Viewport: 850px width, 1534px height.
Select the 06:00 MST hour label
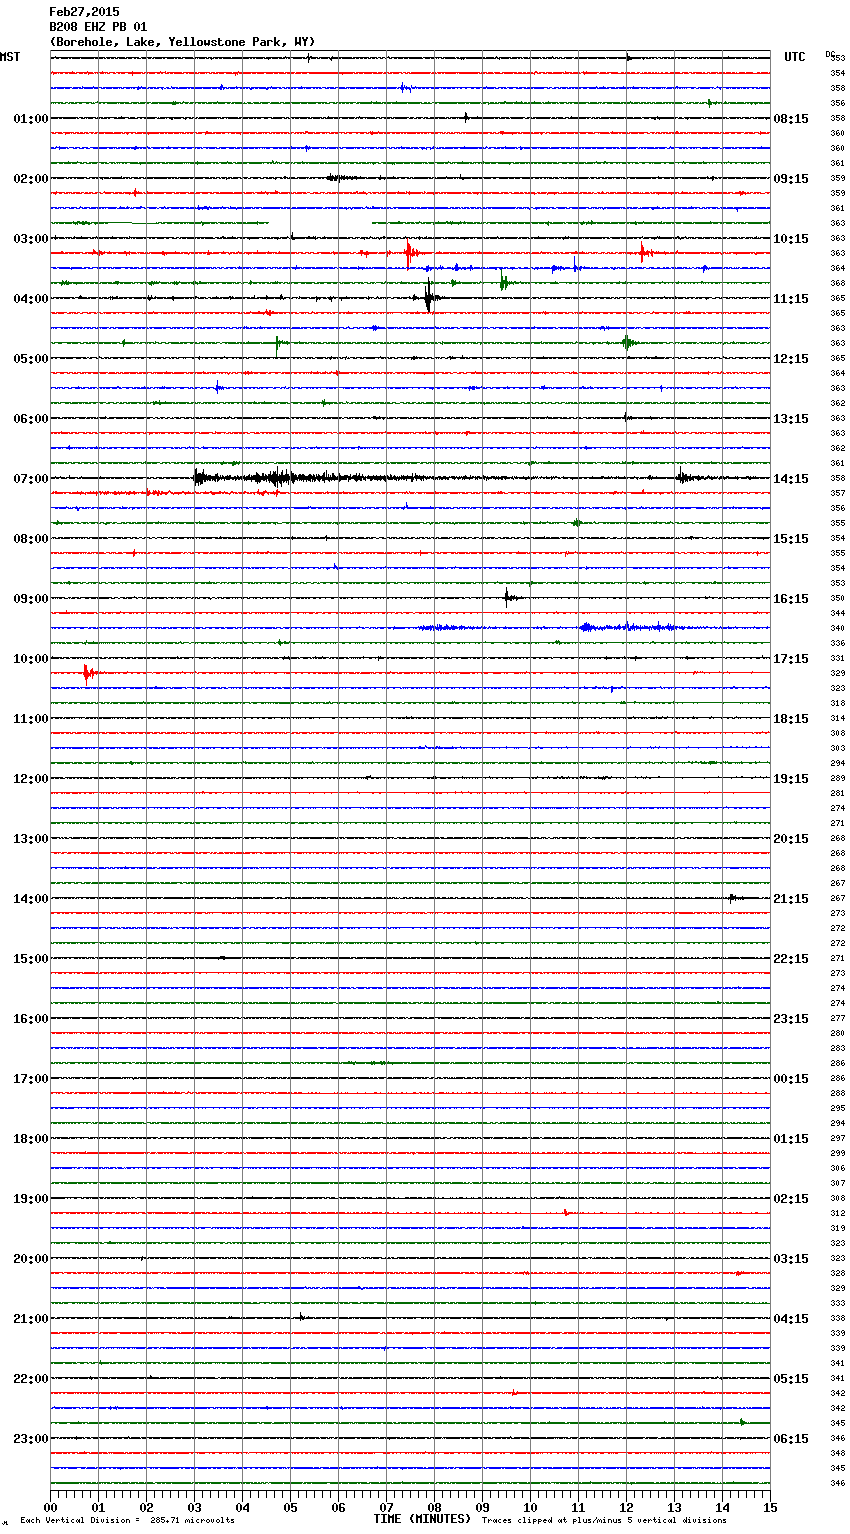point(31,418)
